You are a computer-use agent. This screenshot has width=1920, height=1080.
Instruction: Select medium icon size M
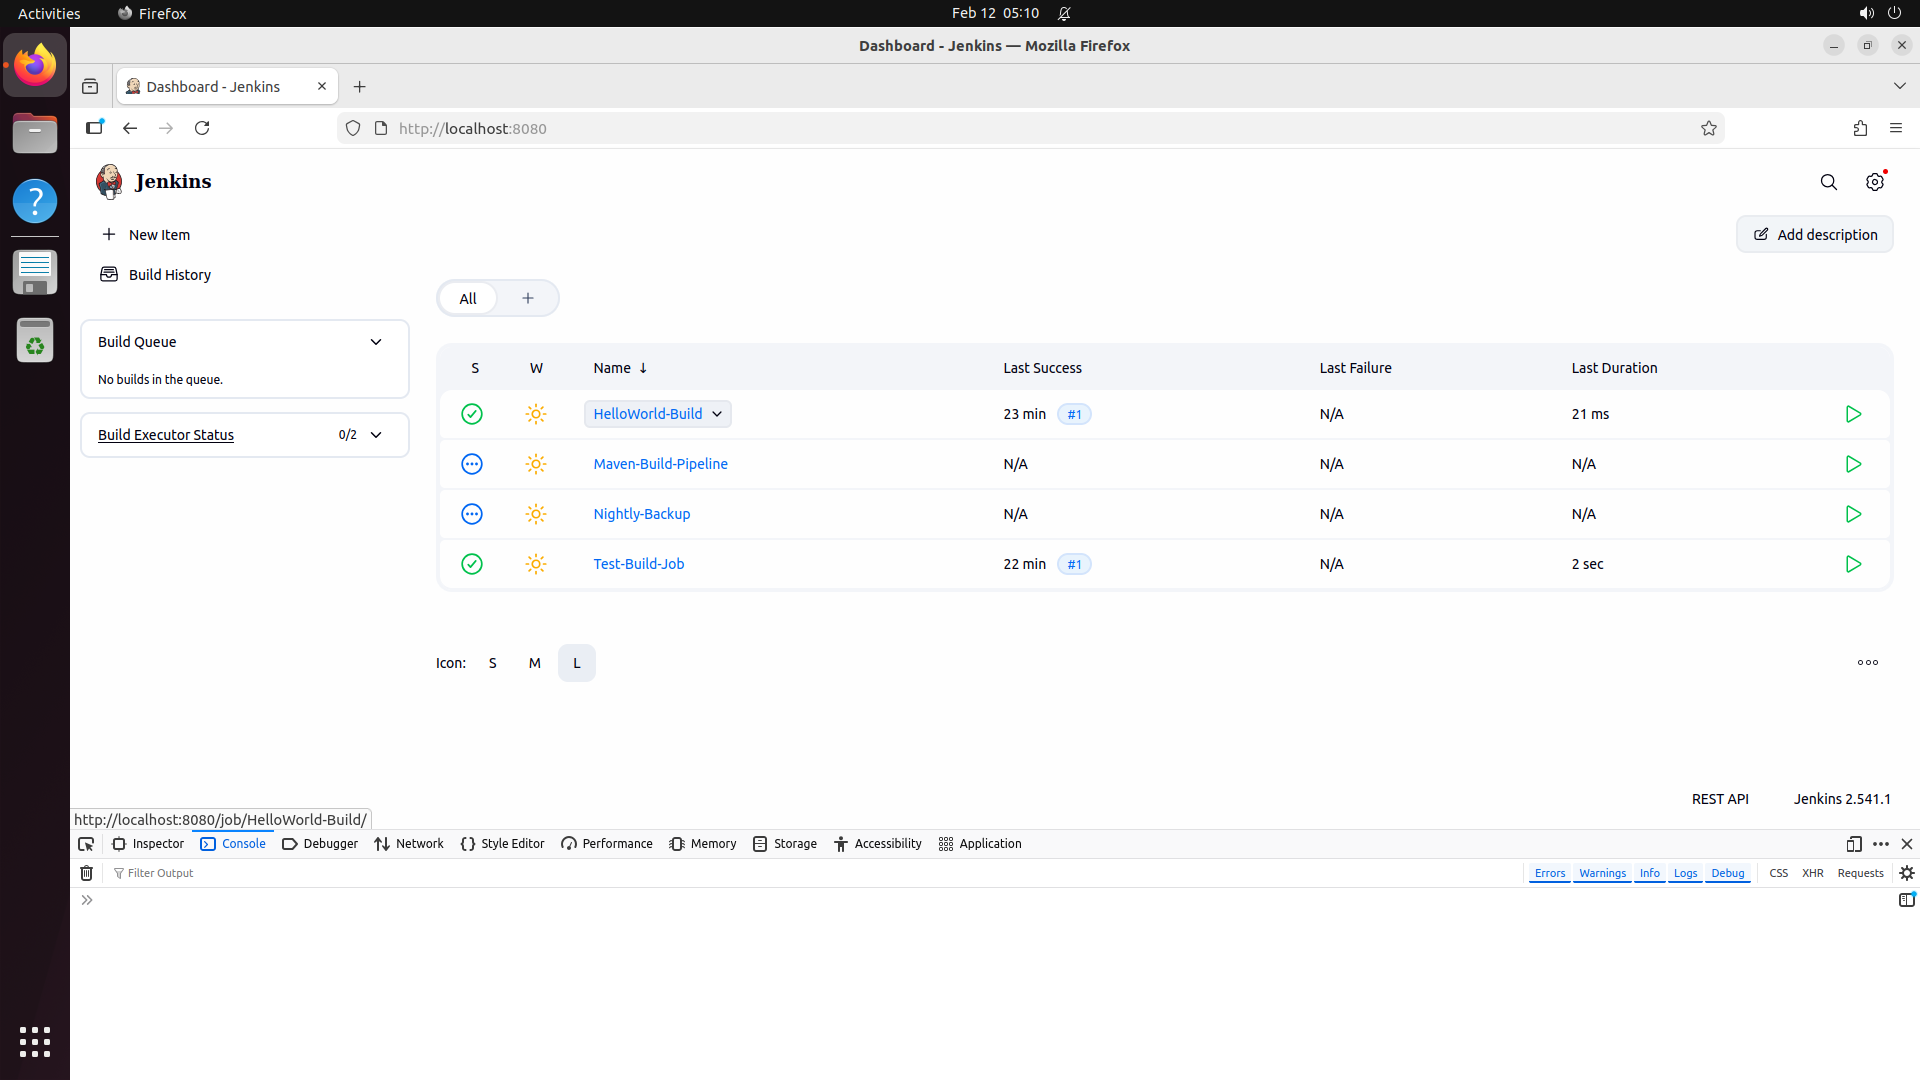click(x=535, y=663)
